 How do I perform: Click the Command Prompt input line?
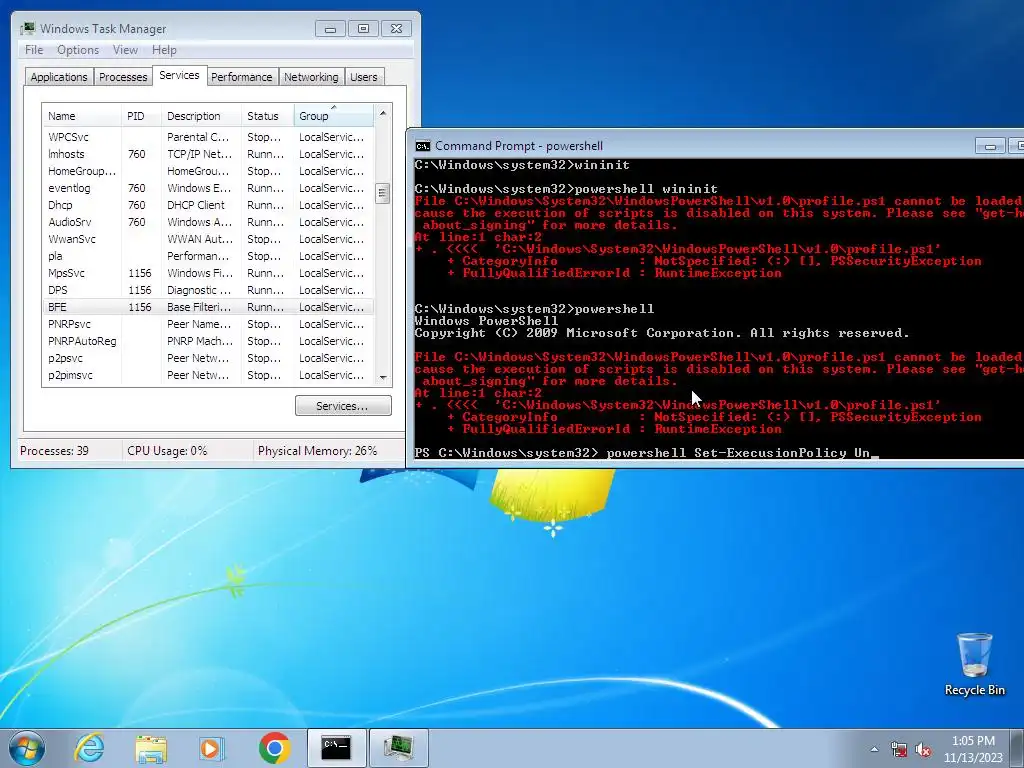718,453
